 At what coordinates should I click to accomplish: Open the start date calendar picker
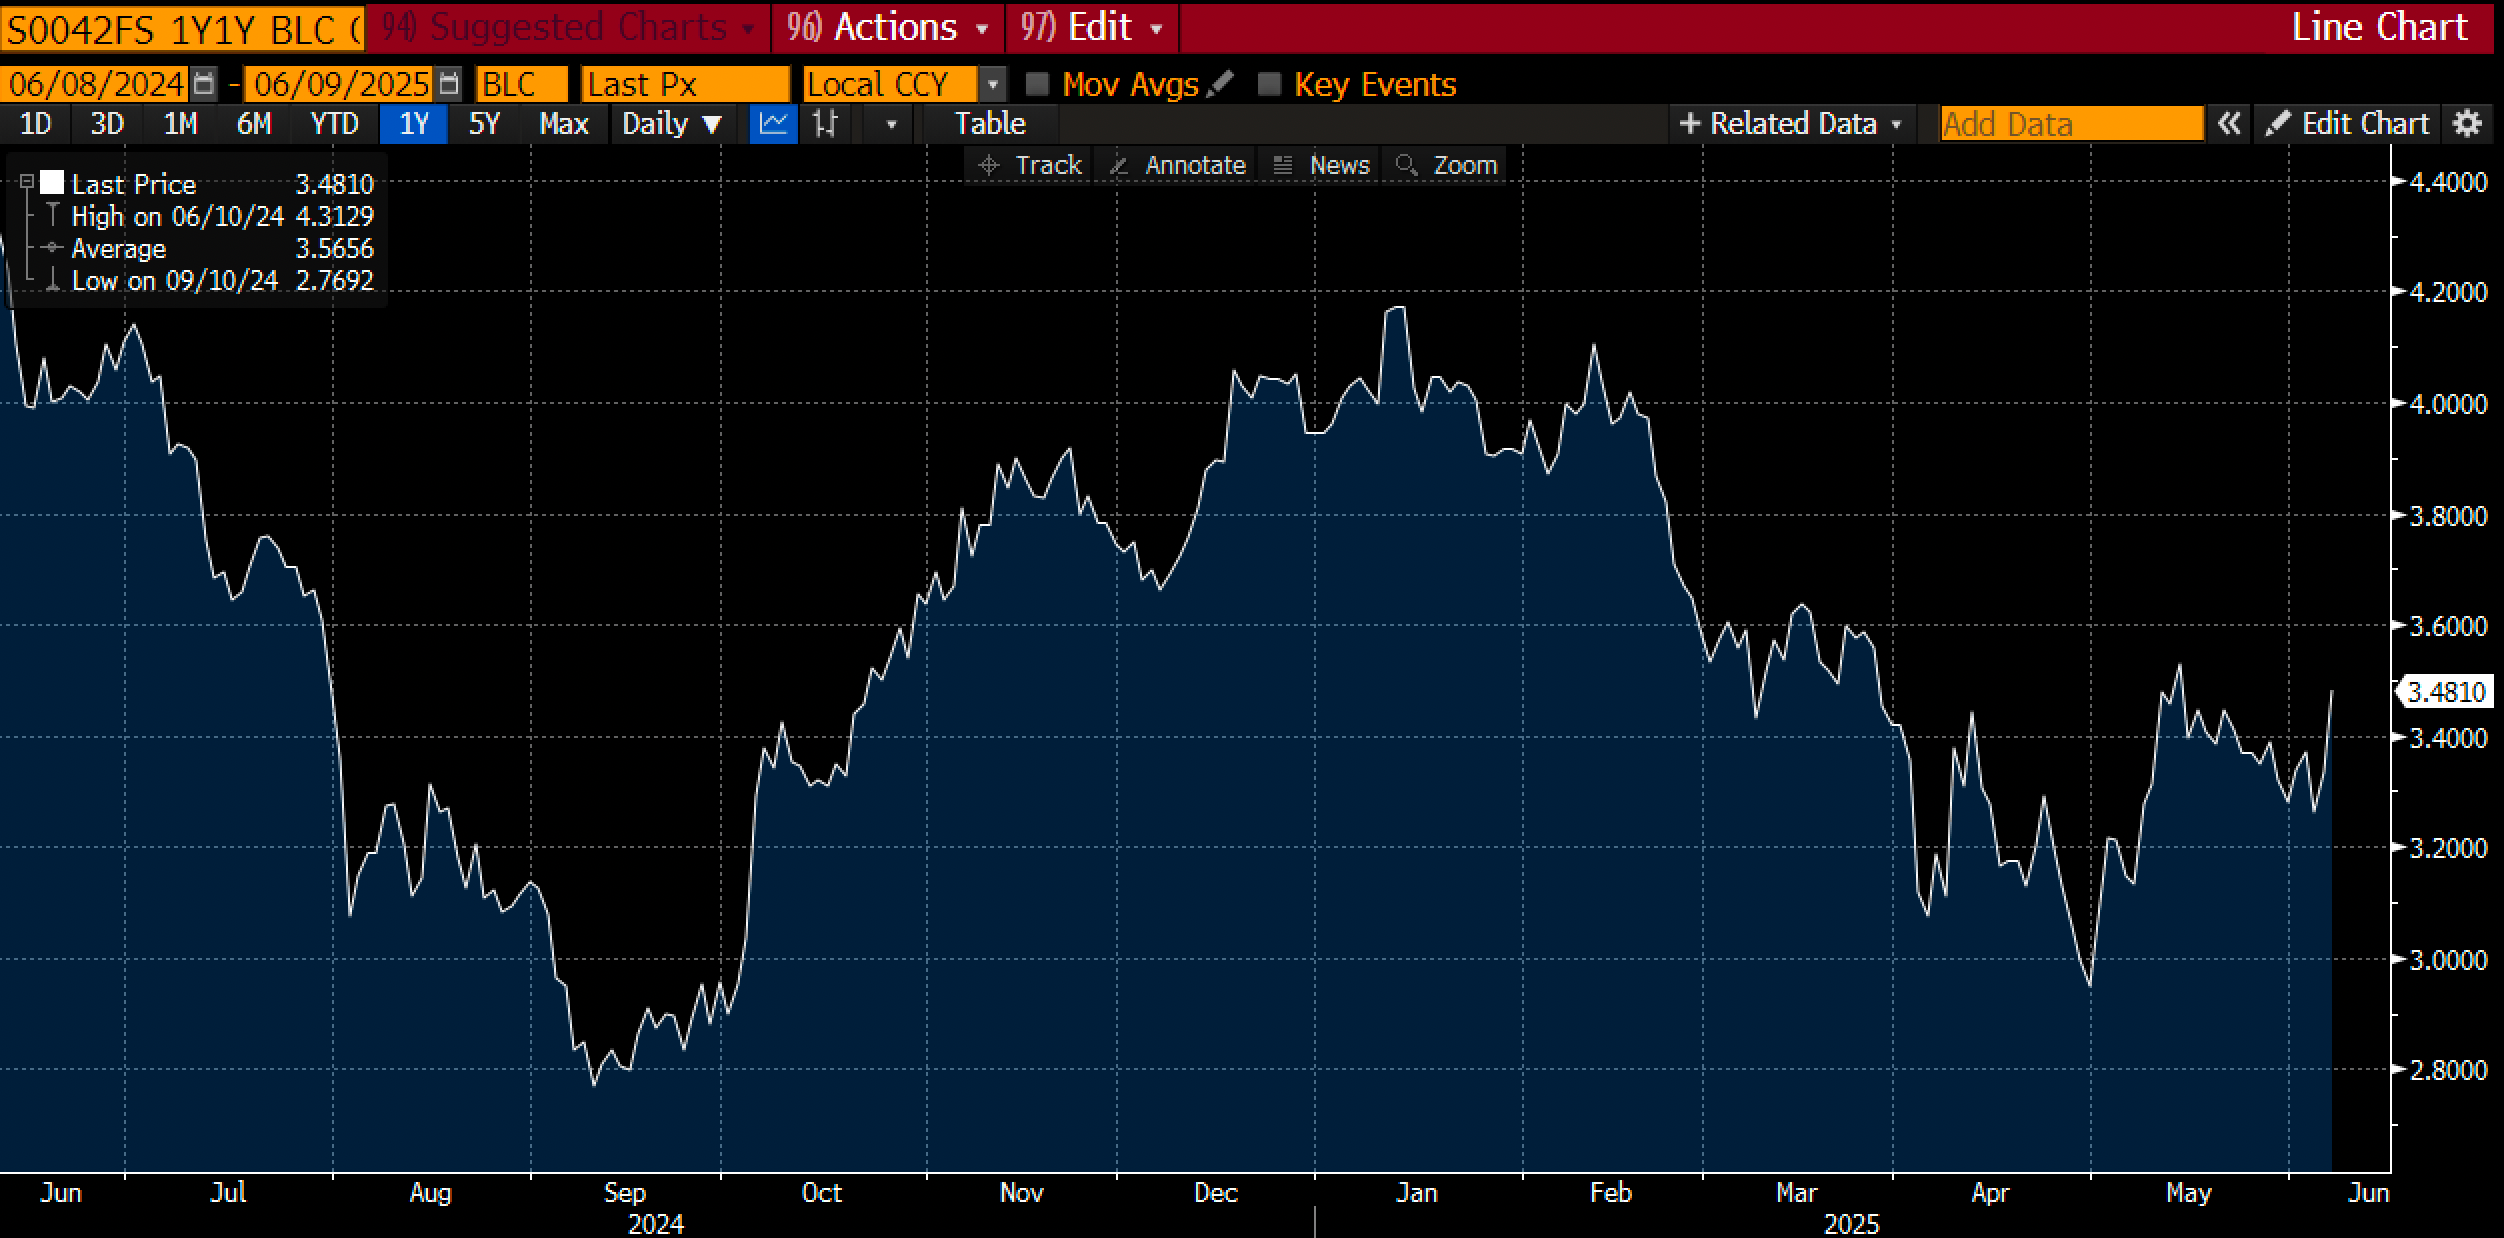204,84
